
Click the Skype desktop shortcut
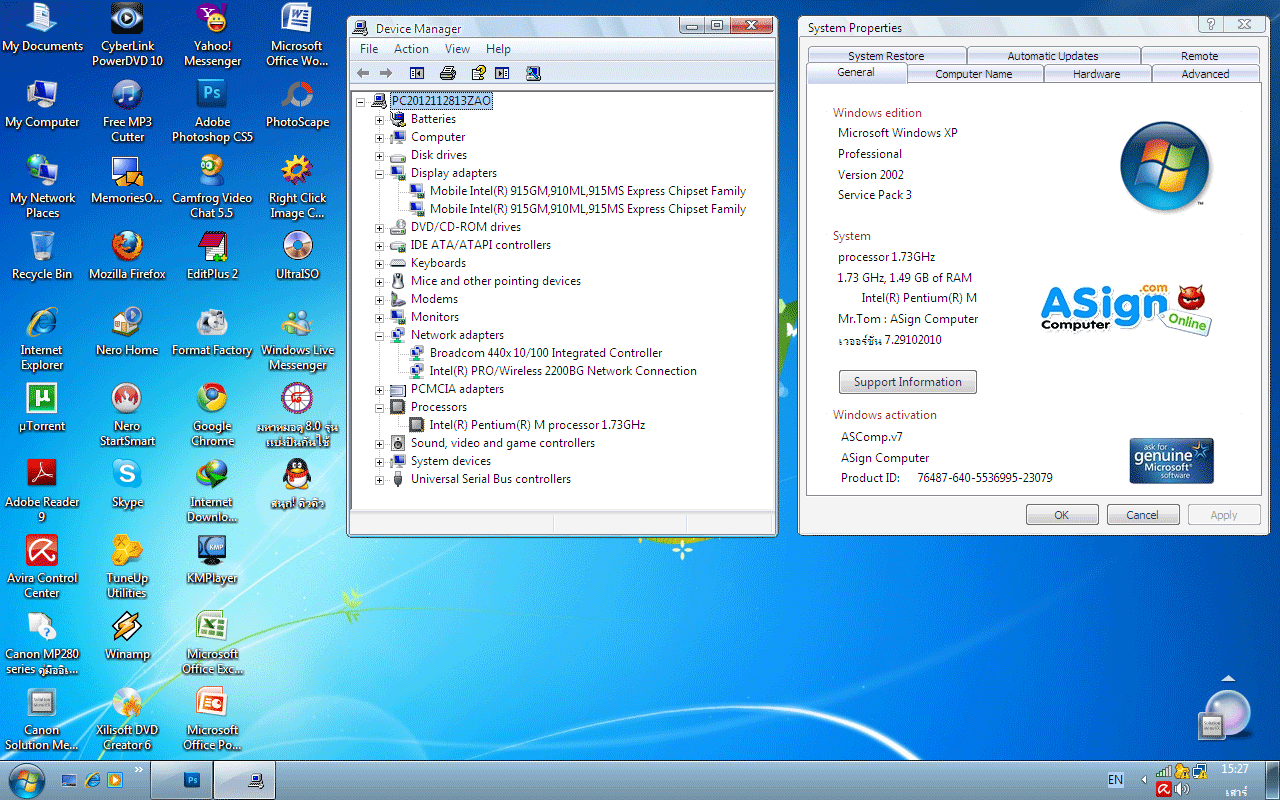(127, 484)
